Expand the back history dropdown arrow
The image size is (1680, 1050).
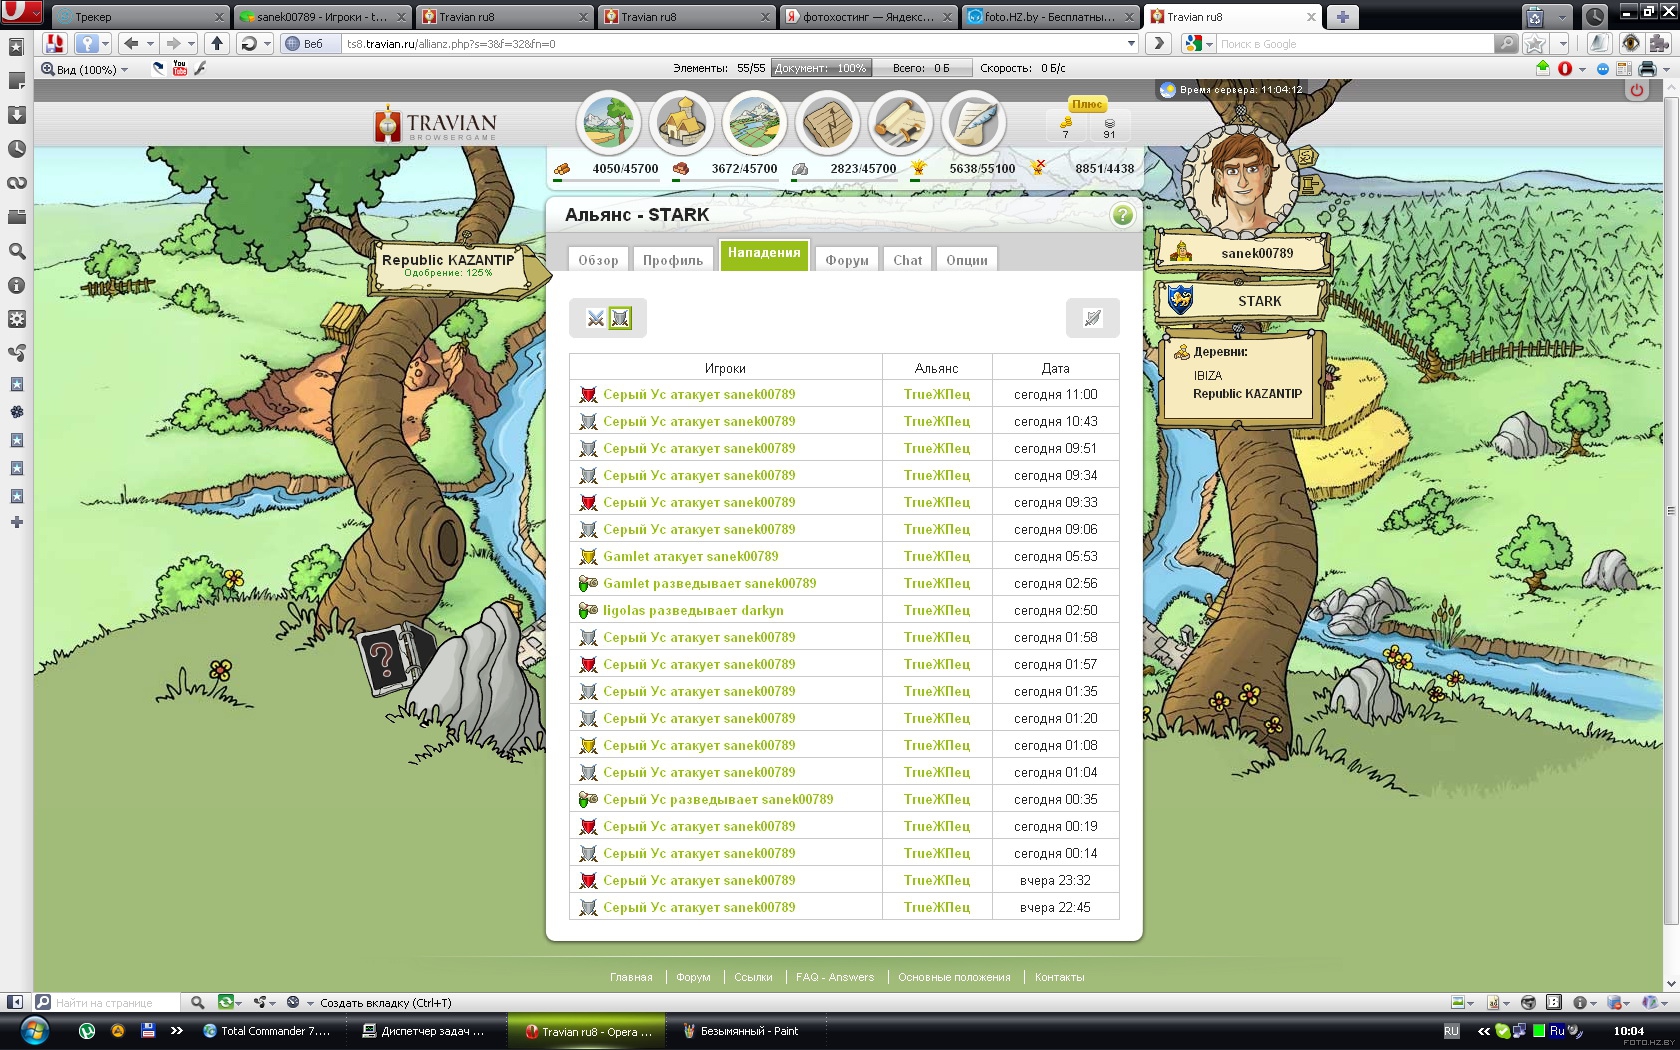pyautogui.click(x=150, y=44)
